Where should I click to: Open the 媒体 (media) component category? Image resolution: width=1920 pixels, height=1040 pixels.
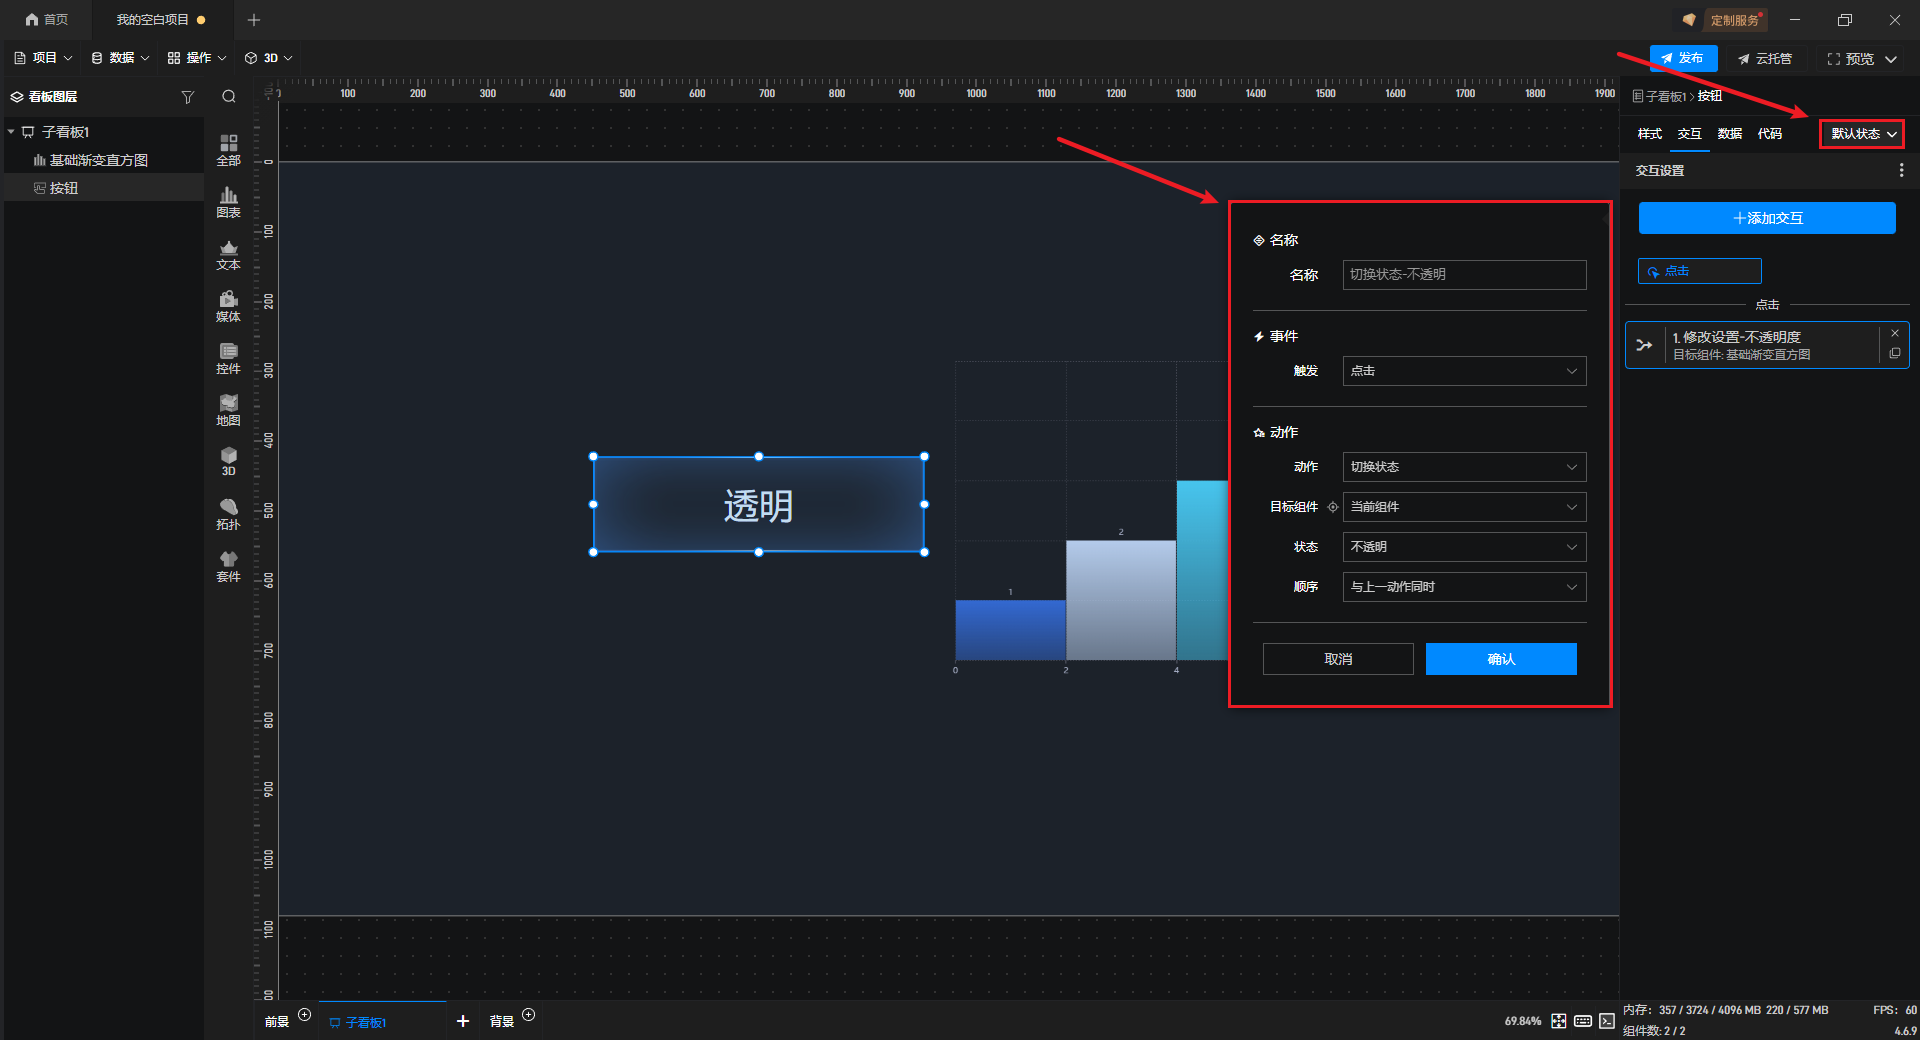pos(228,306)
